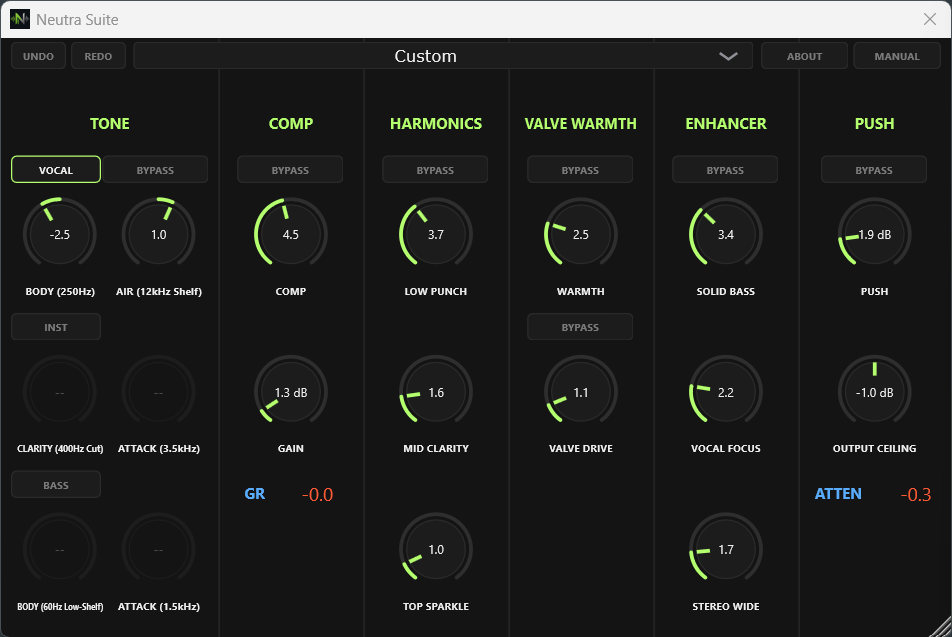Viewport: 952px width, 637px height.
Task: Click the WARMTH knob at 2.5
Action: 580,234
